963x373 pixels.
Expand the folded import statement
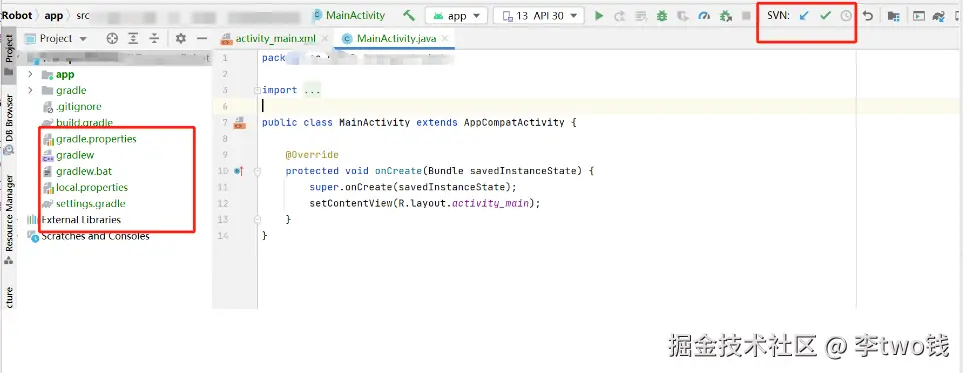point(257,90)
